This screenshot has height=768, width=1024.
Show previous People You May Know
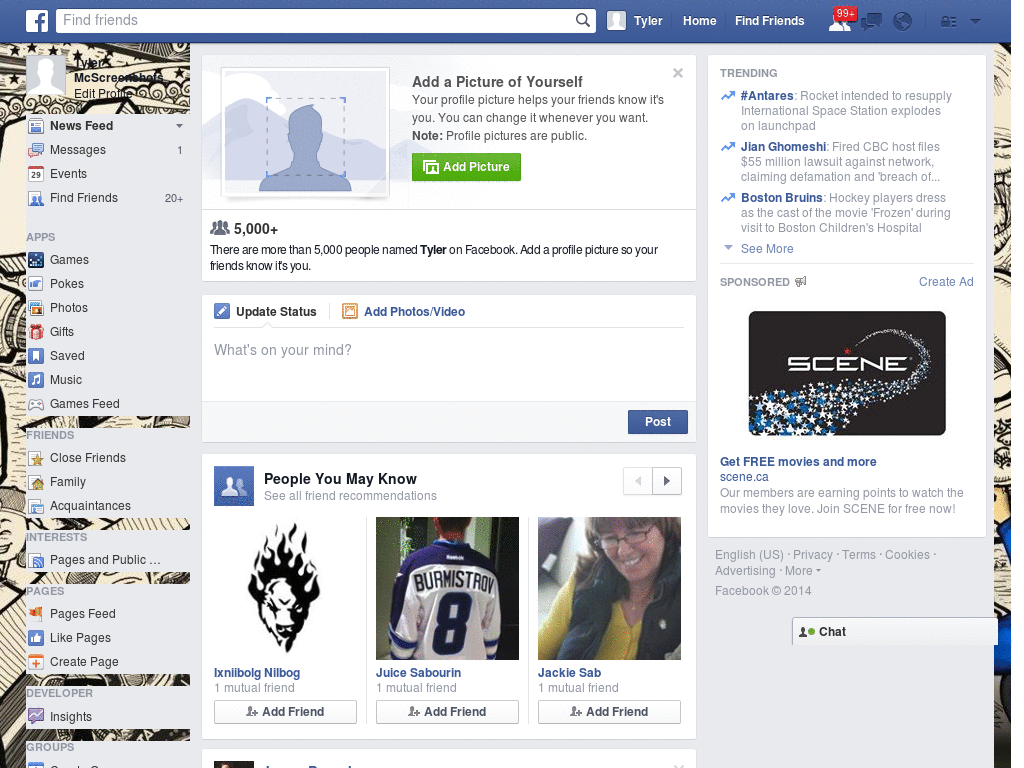(638, 481)
